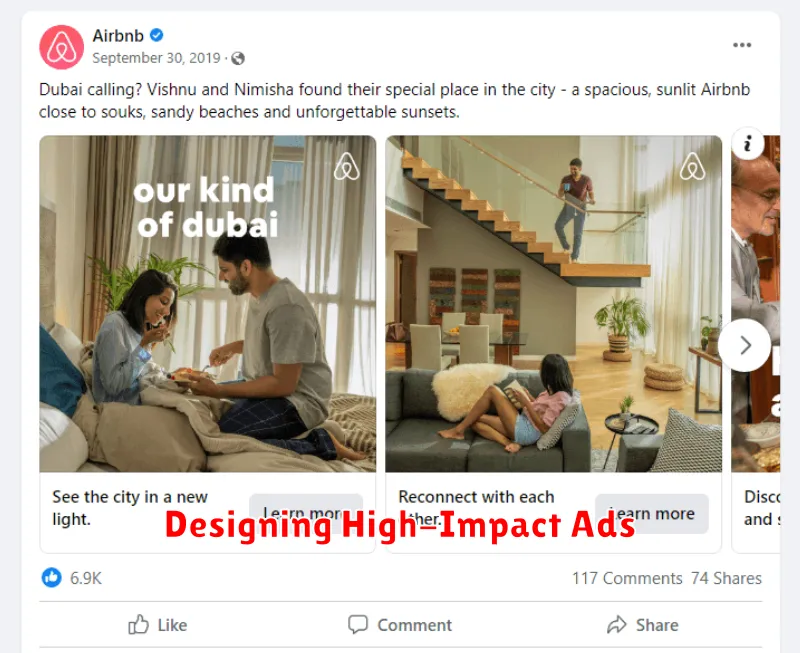
Task: Click the globe public audience icon
Action: click(238, 59)
